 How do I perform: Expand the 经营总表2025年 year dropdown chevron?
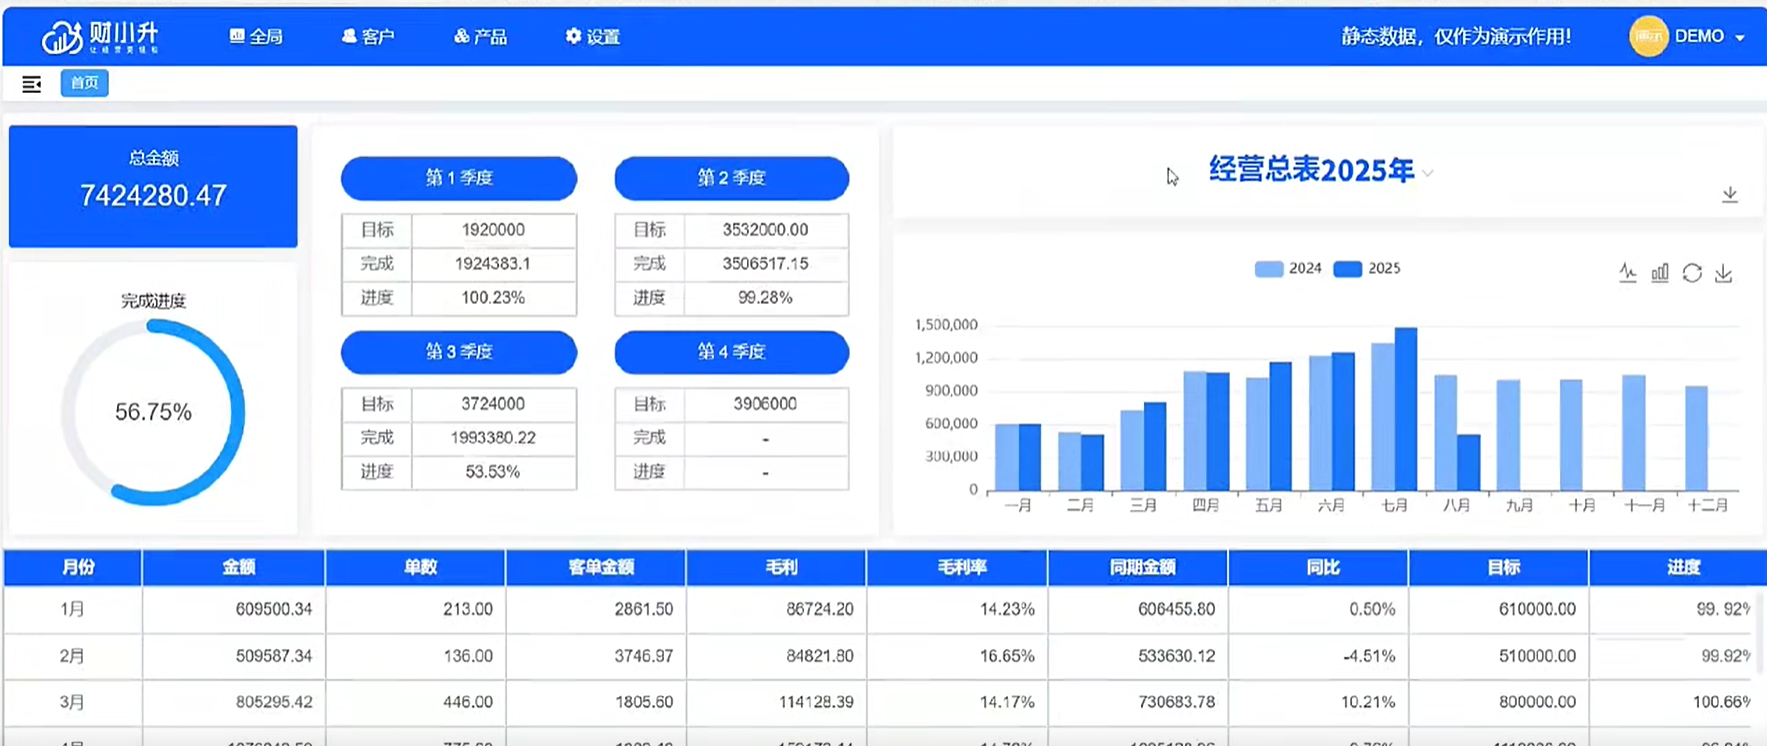[1428, 173]
